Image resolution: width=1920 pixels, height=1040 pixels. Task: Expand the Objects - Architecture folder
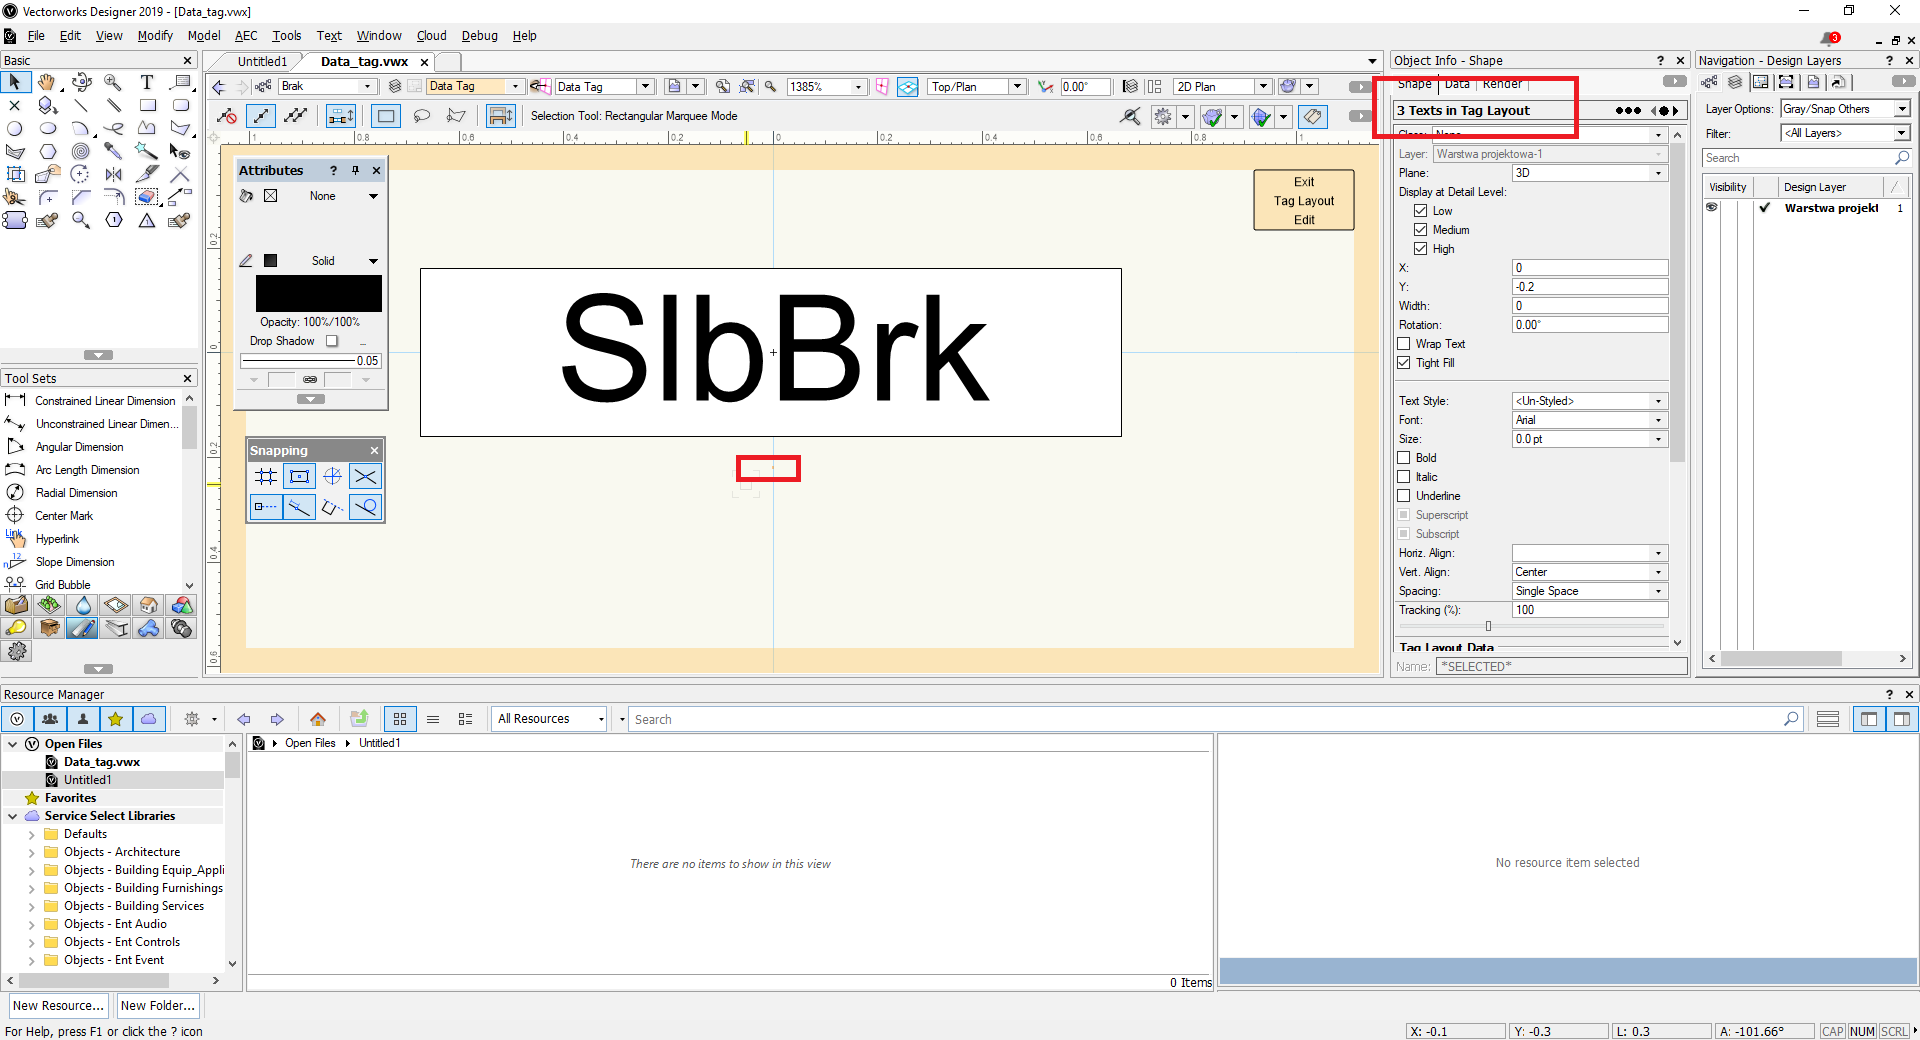[x=32, y=852]
